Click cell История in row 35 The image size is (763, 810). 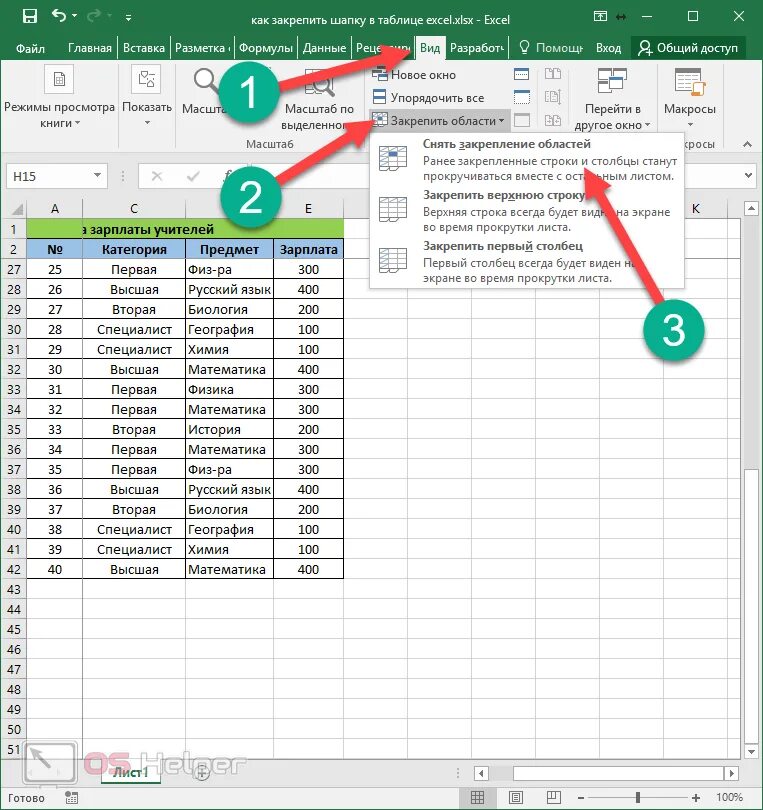click(229, 429)
